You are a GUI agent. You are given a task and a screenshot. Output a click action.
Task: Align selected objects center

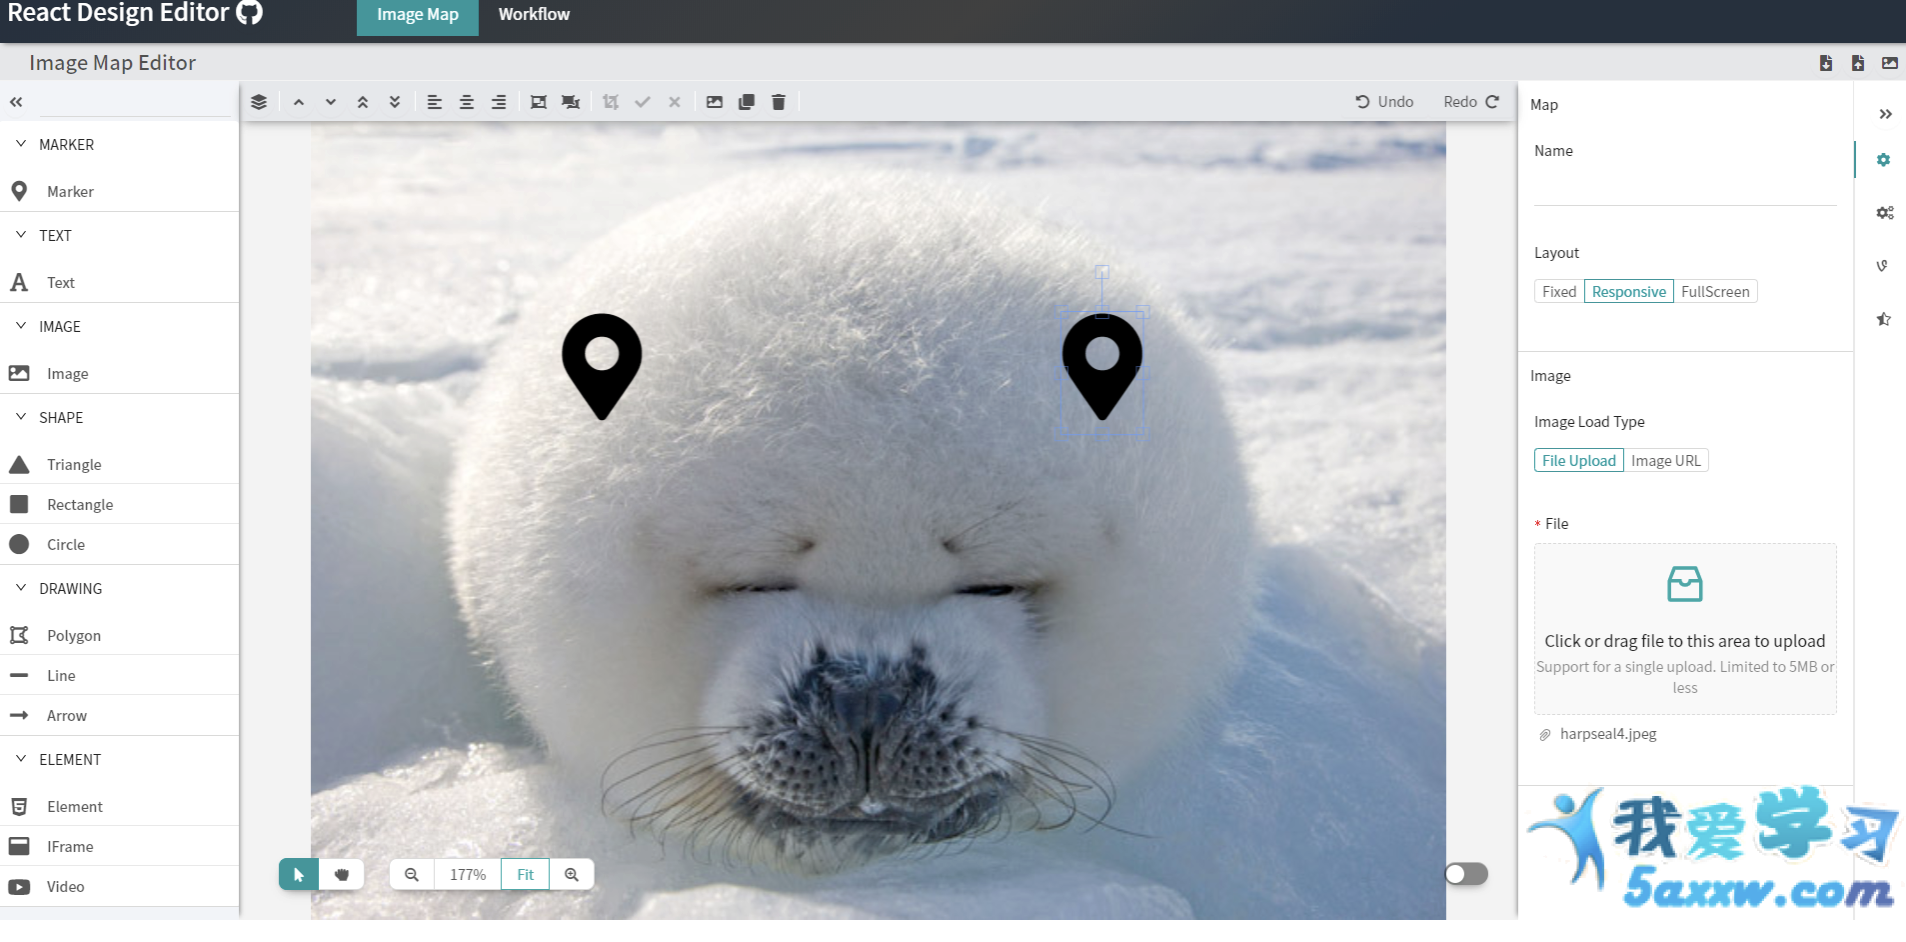466,102
